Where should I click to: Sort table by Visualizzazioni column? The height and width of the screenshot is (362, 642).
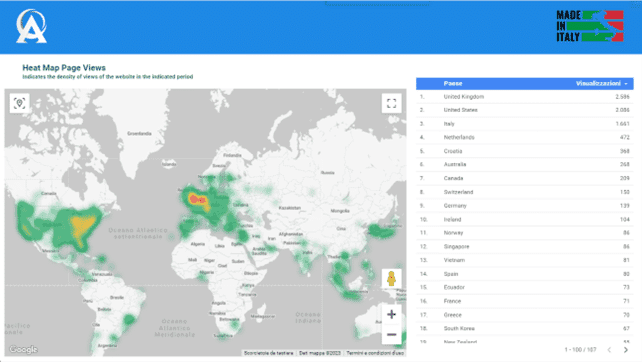click(598, 84)
